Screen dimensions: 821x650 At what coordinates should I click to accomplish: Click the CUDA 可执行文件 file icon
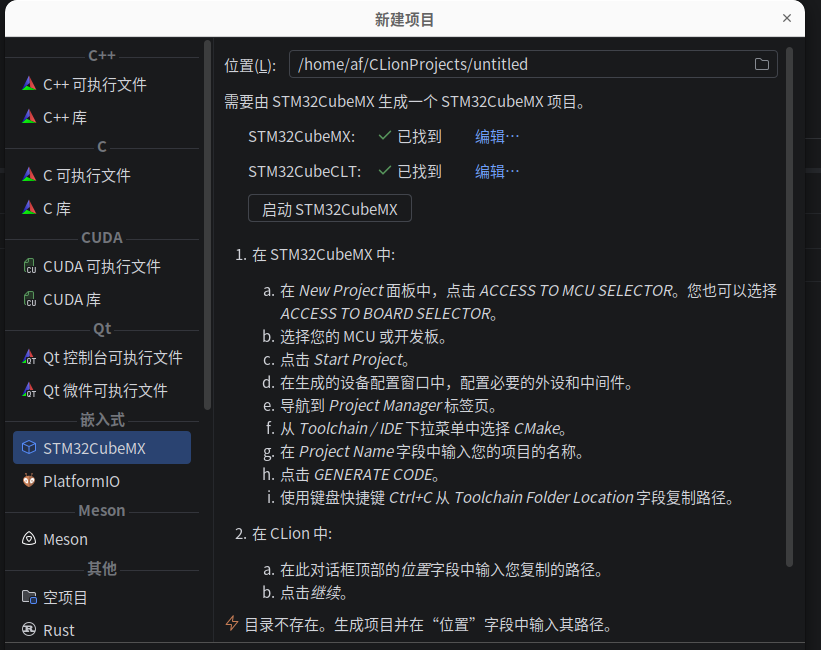[29, 266]
